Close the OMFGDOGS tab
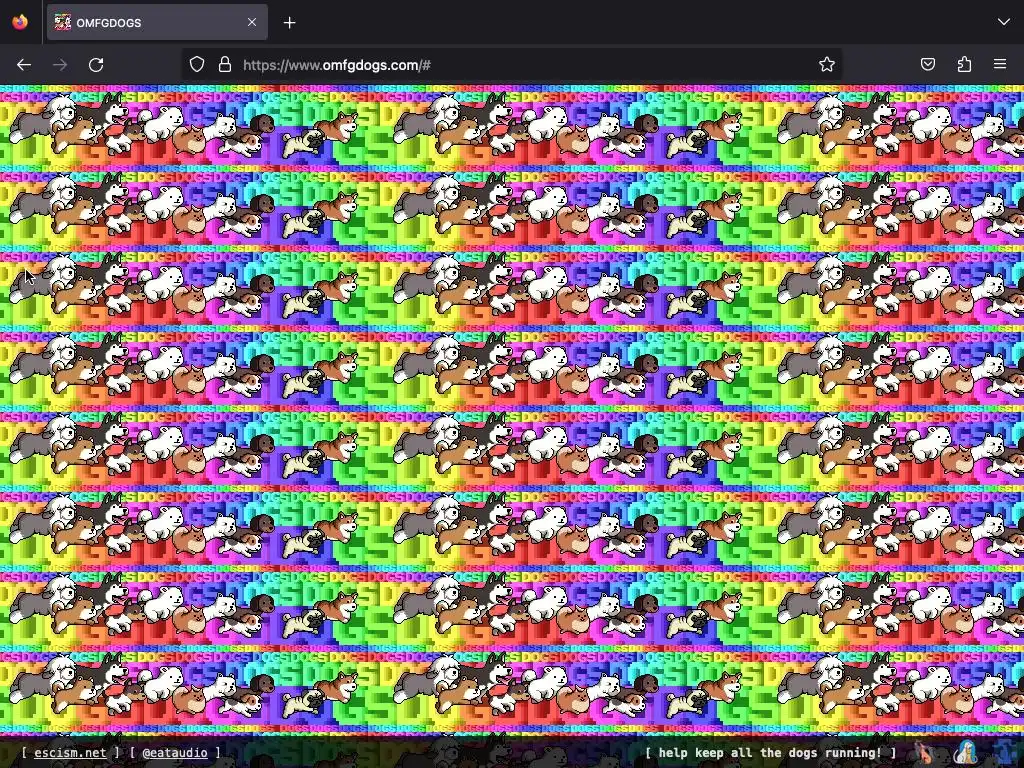The width and height of the screenshot is (1024, 768). (x=252, y=22)
